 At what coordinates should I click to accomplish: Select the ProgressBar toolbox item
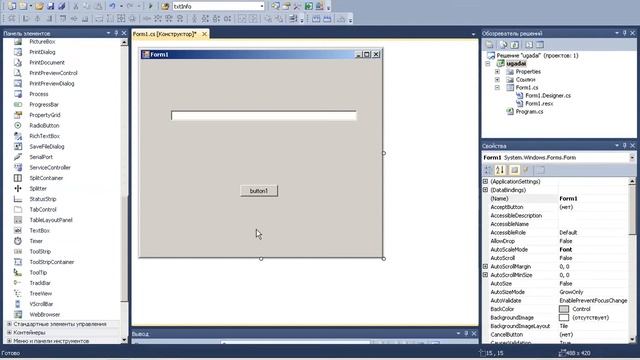(44, 104)
